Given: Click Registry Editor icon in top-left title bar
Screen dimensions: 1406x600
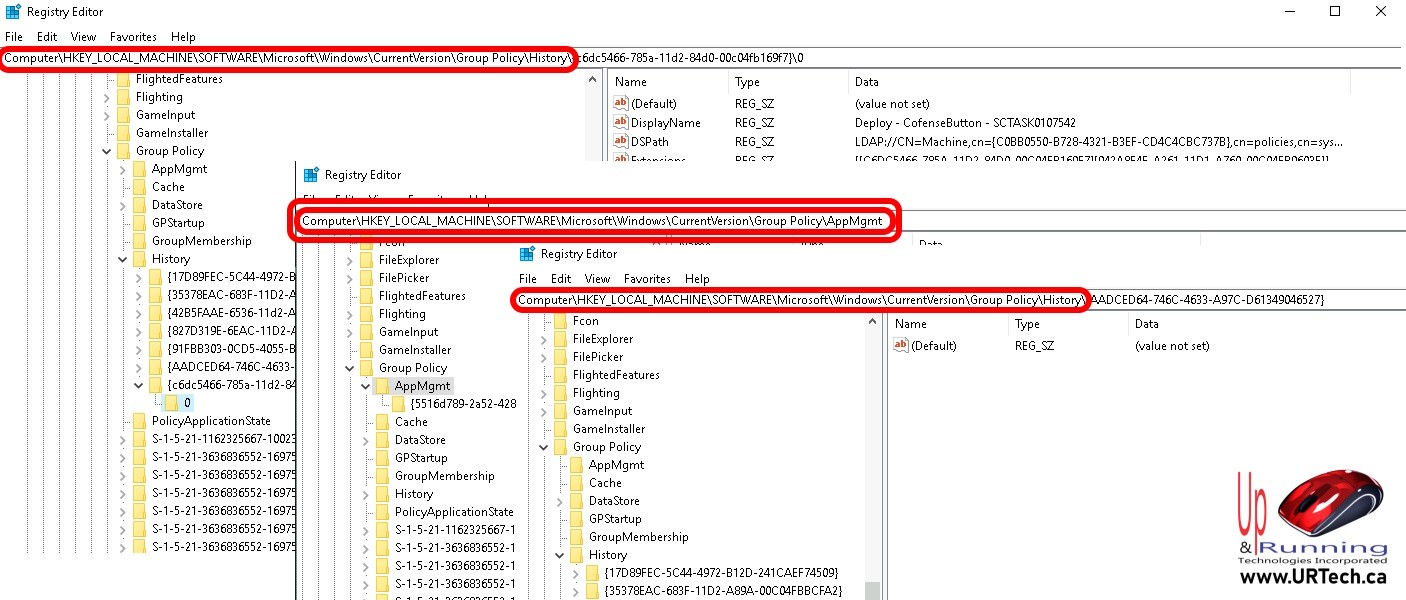Looking at the screenshot, I should click(x=12, y=12).
